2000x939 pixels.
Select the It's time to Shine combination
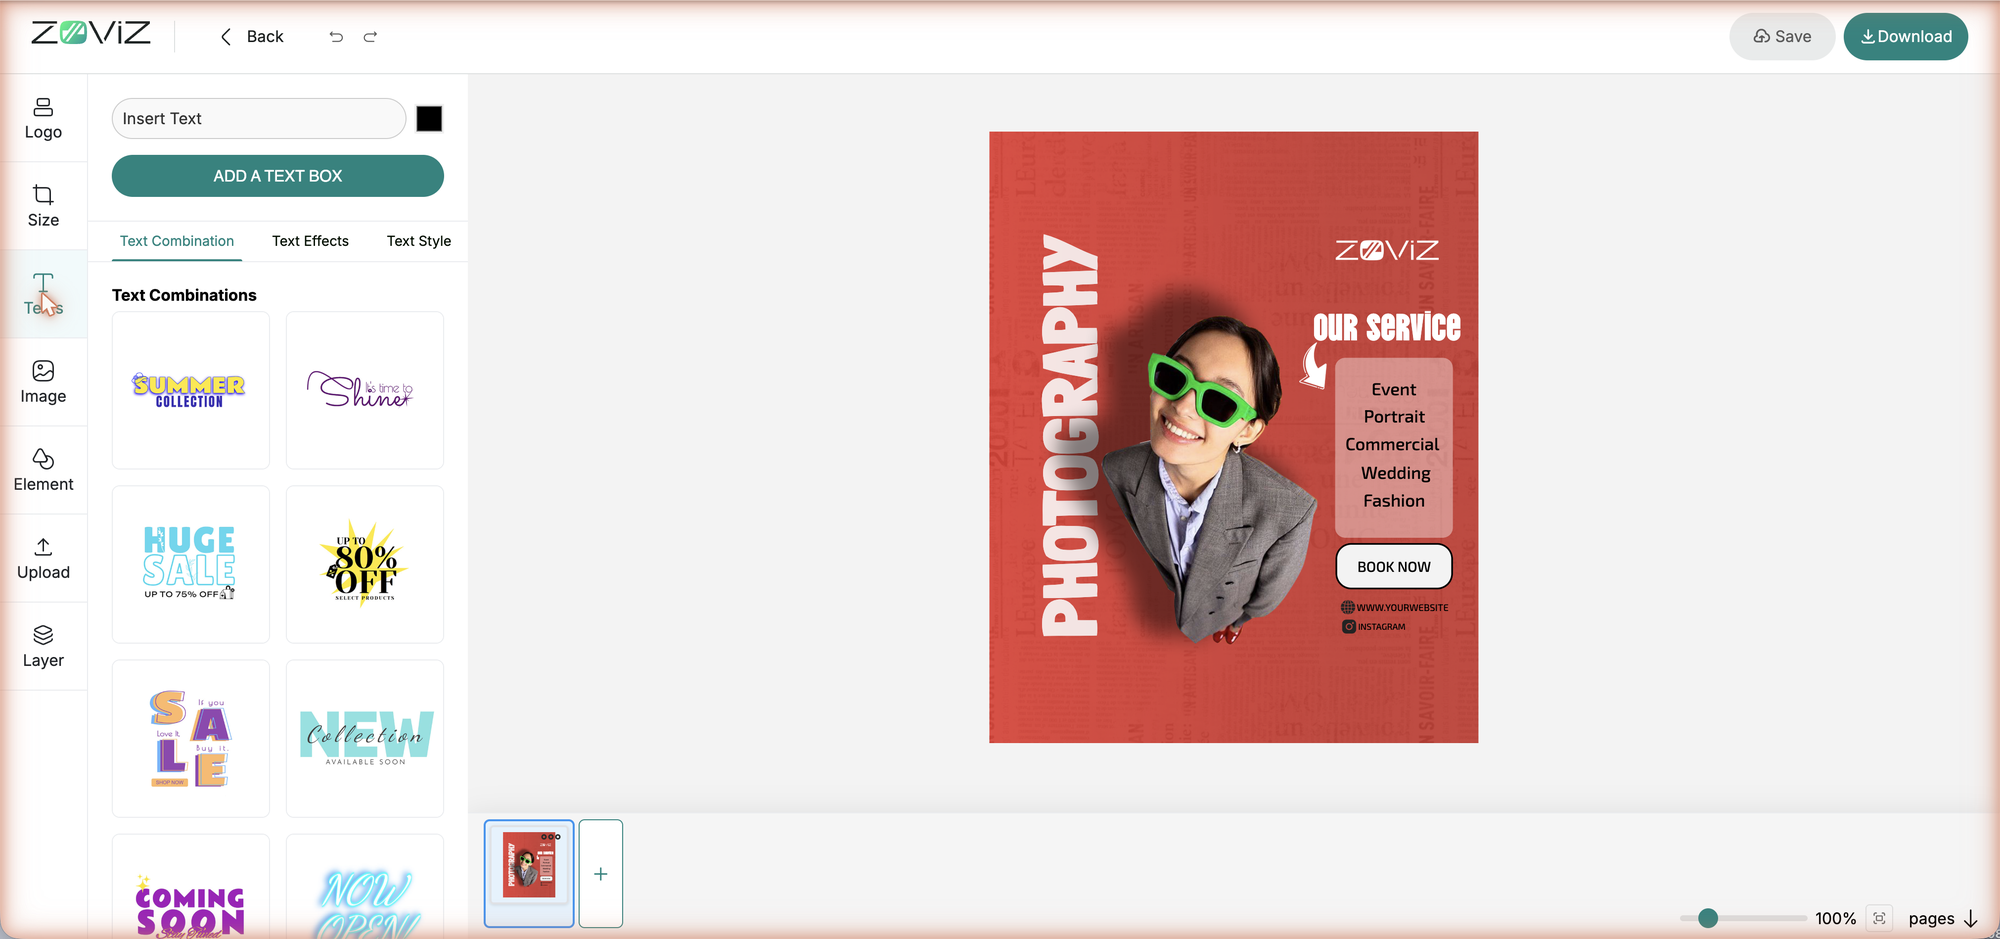tap(365, 390)
